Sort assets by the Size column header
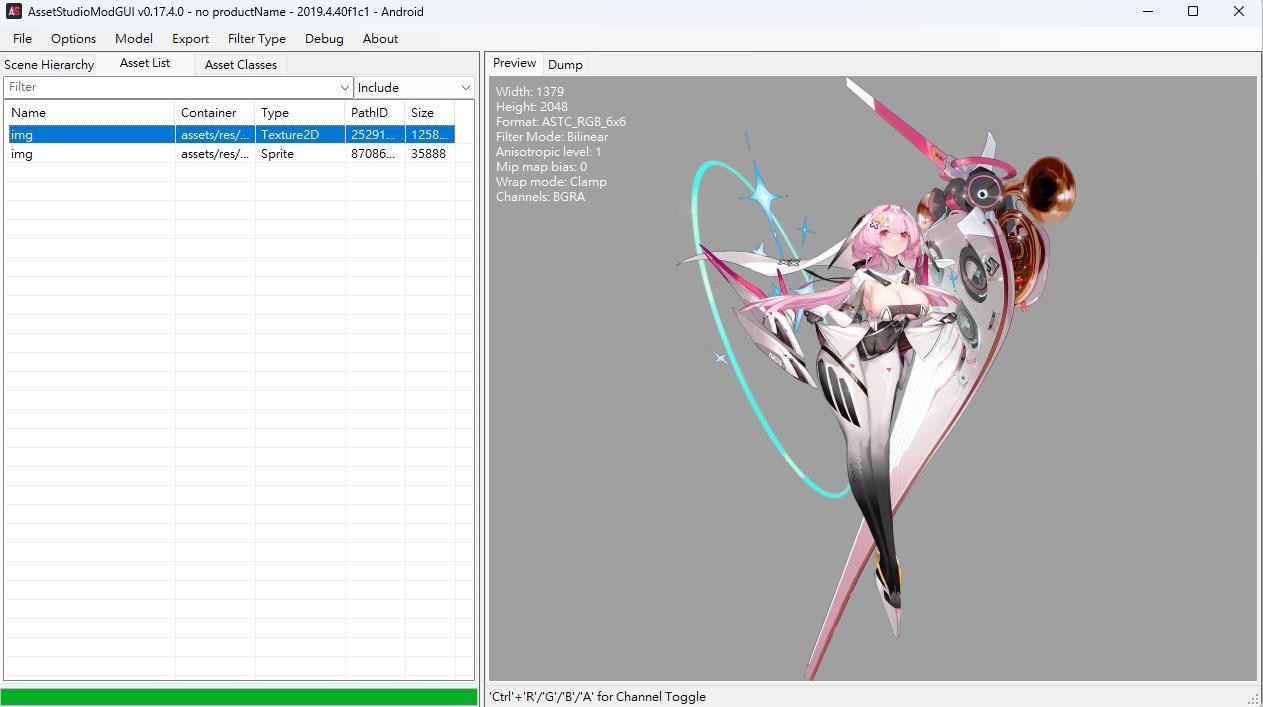The height and width of the screenshot is (707, 1263). [430, 113]
